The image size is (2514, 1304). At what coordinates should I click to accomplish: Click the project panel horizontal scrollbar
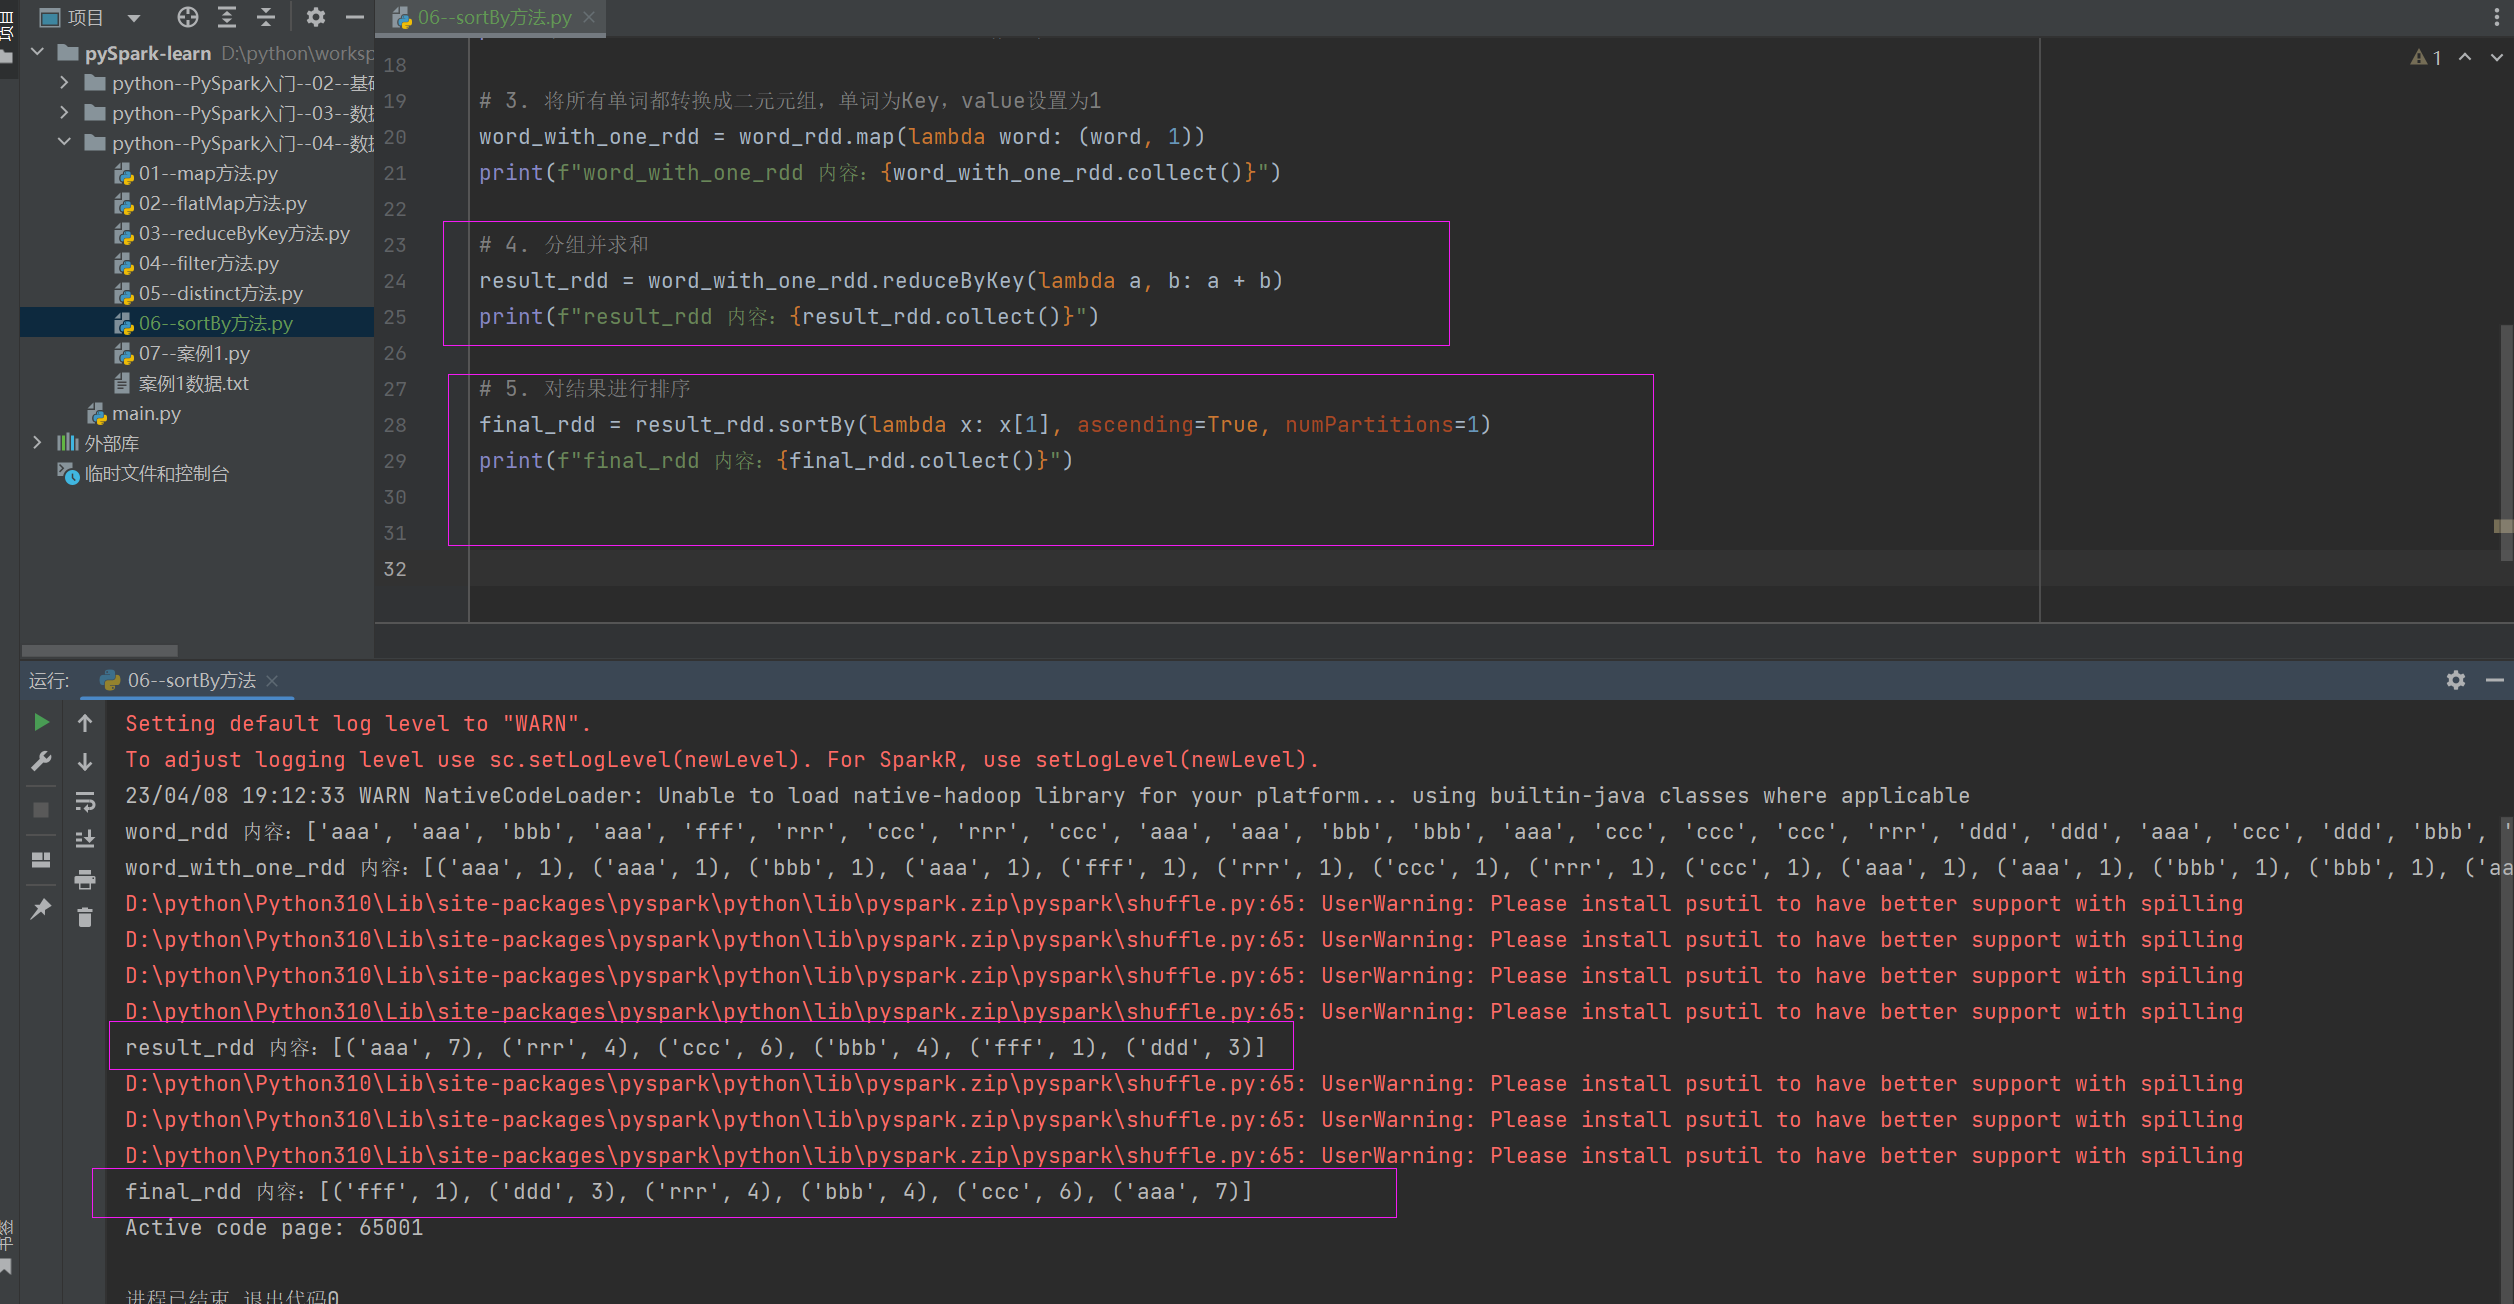[x=100, y=650]
